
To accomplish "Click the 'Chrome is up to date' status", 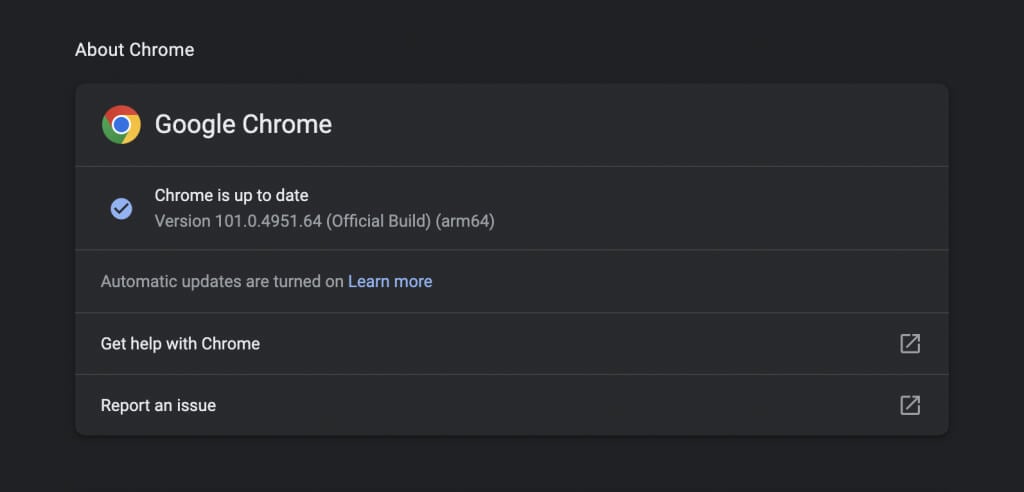I will tap(231, 196).
